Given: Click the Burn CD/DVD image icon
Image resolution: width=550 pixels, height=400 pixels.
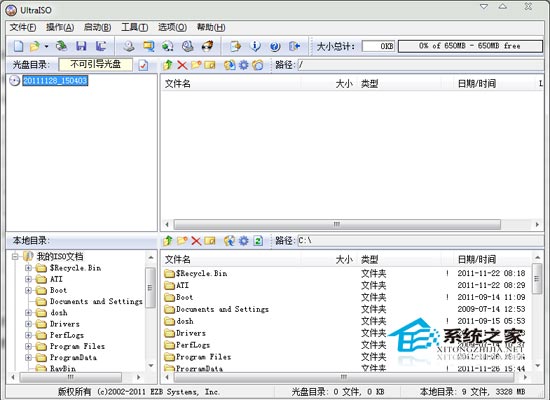Looking at the screenshot, I should pos(208,46).
